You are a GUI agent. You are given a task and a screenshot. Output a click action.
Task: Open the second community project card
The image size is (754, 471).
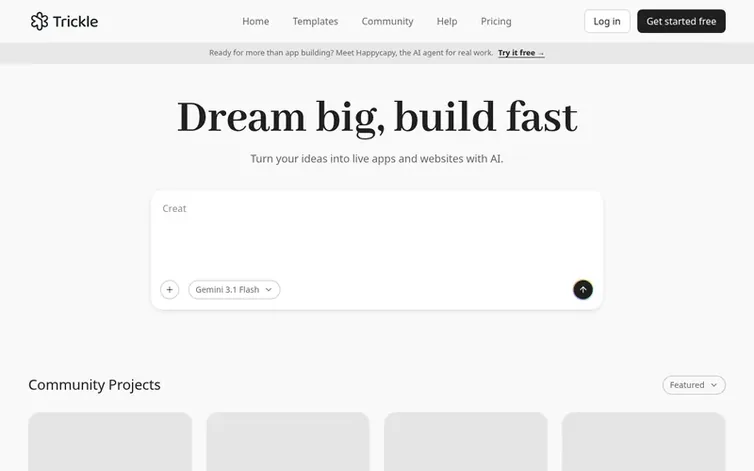point(288,442)
